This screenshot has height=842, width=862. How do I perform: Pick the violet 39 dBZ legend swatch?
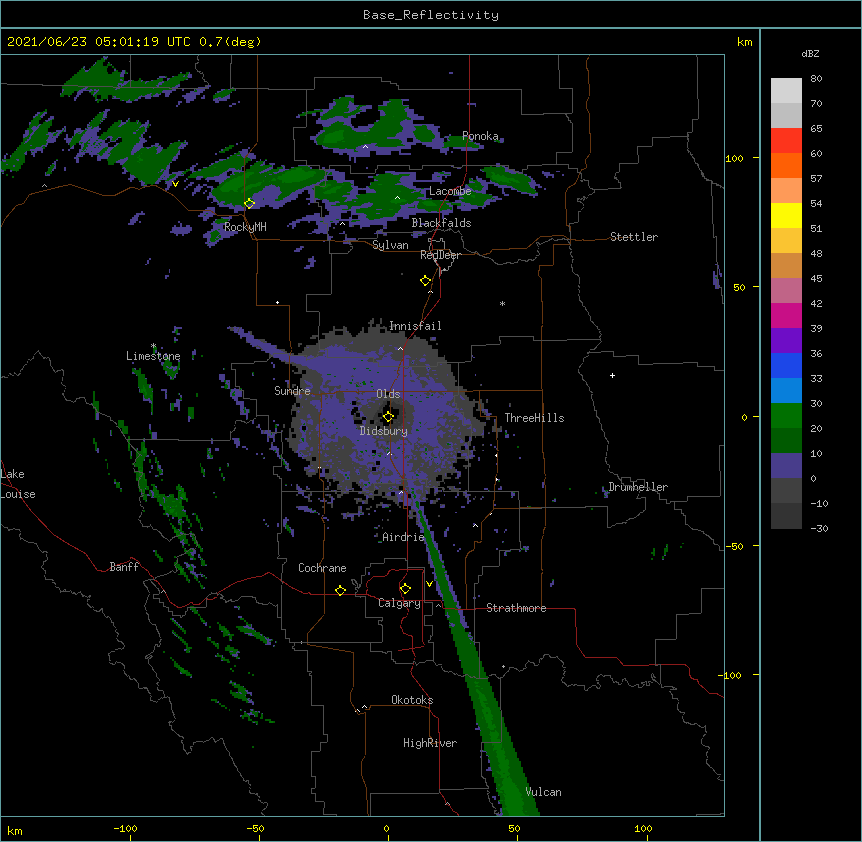(x=786, y=341)
